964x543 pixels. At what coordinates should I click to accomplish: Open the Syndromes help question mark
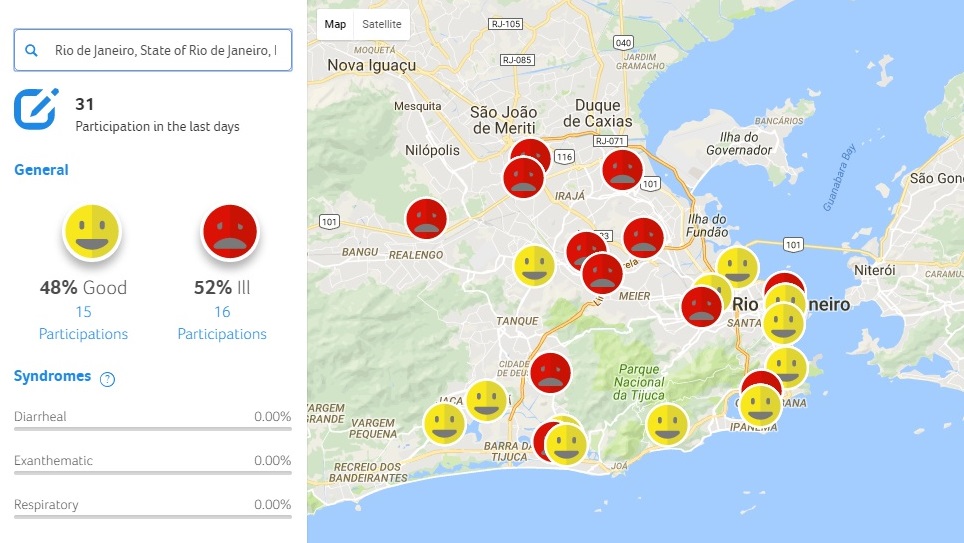coord(108,379)
